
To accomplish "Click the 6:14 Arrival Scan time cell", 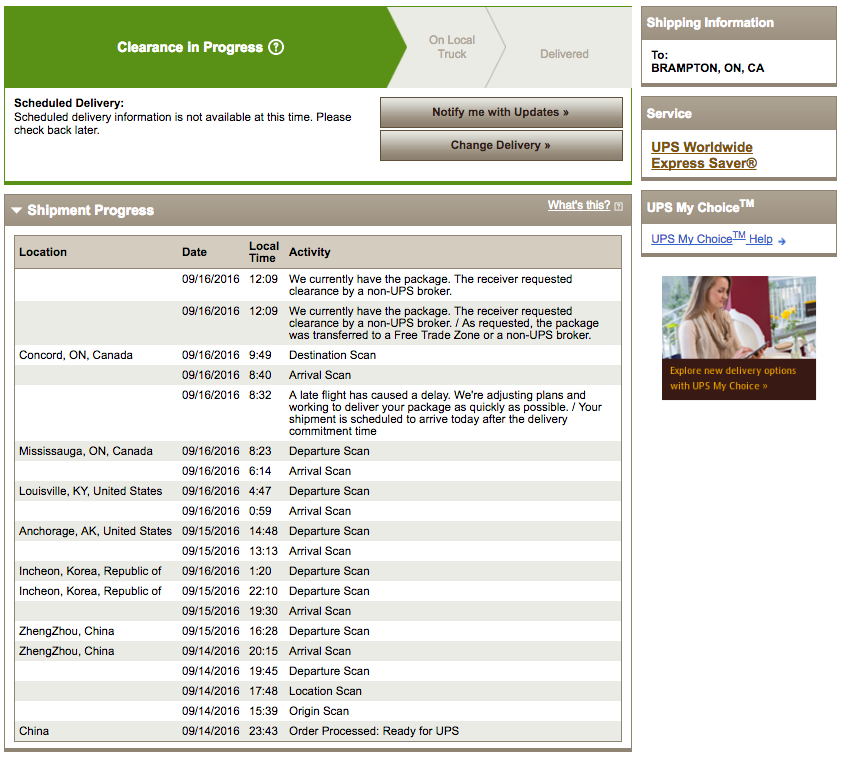I will (260, 471).
